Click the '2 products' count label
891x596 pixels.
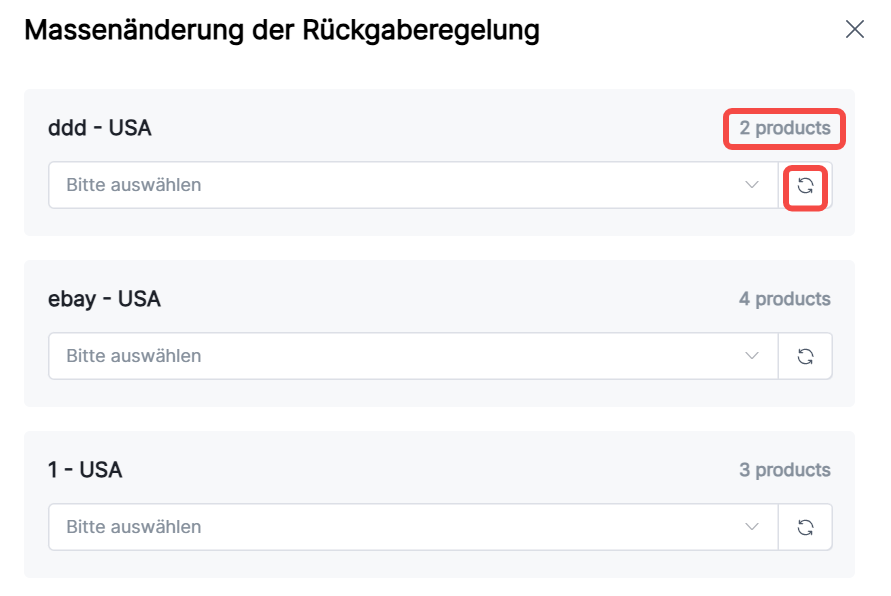(x=785, y=128)
